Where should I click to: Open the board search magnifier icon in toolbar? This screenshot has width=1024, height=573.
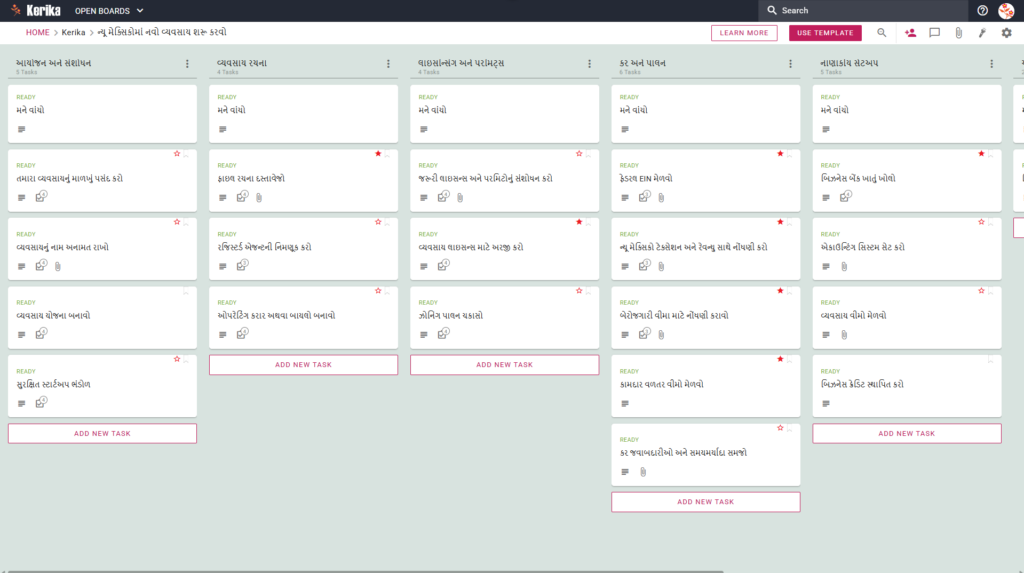click(882, 33)
